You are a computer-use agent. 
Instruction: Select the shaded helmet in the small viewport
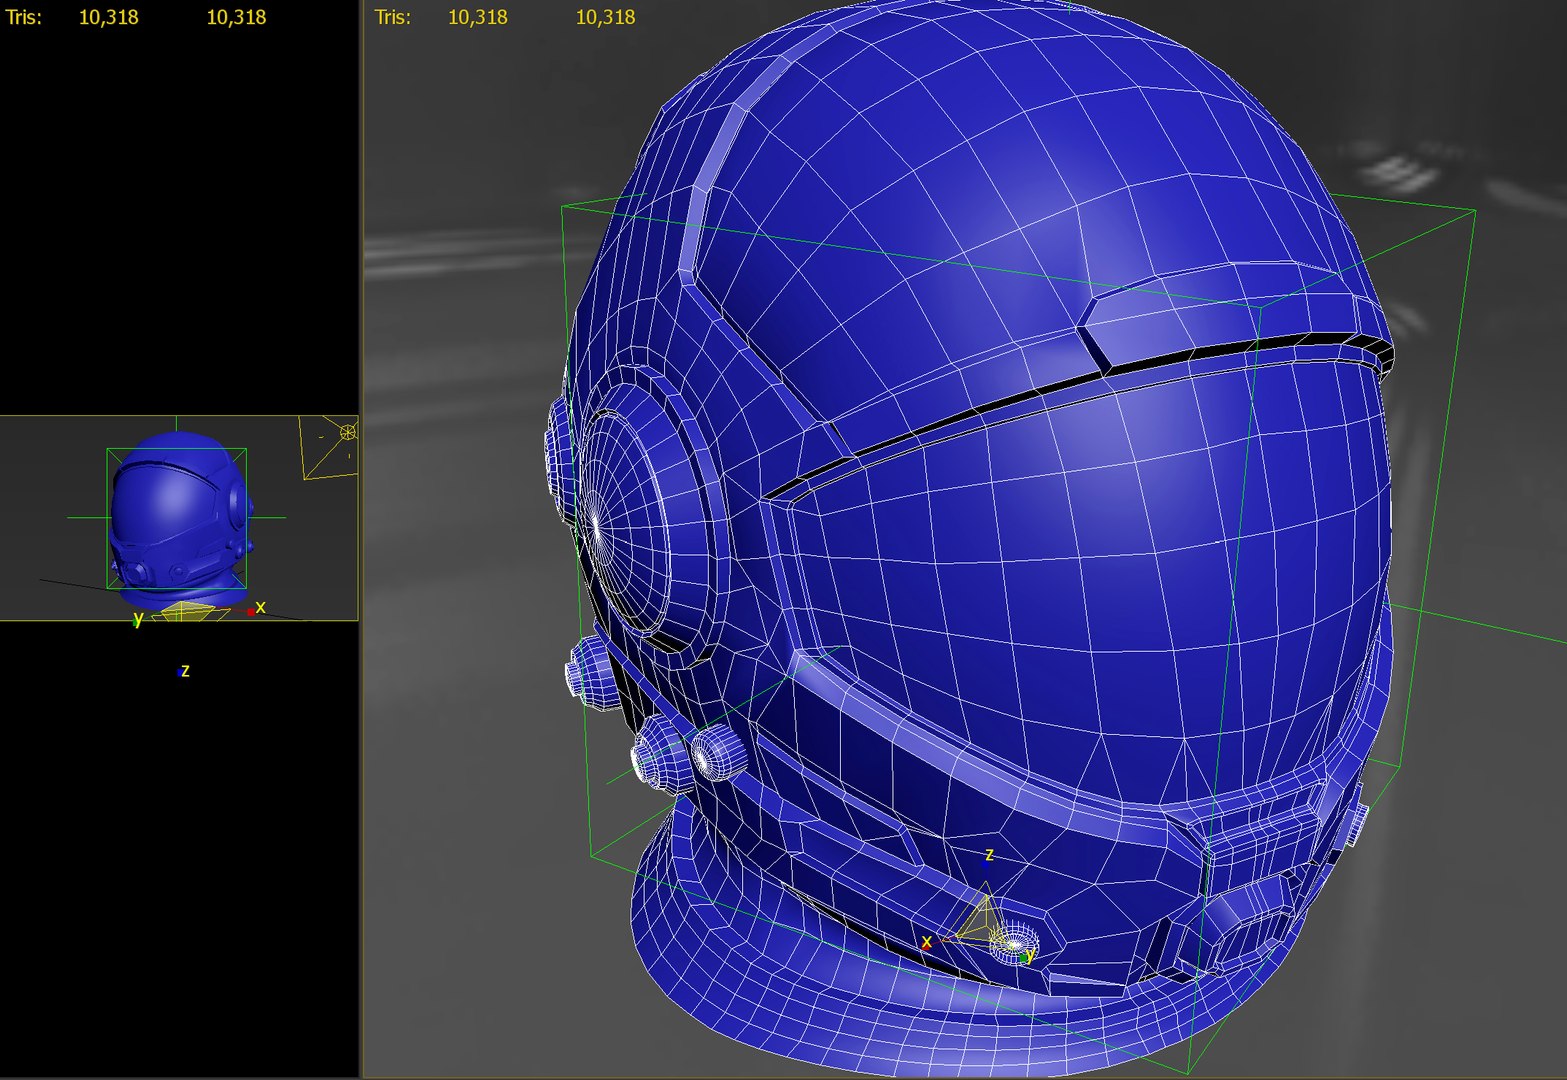180,519
